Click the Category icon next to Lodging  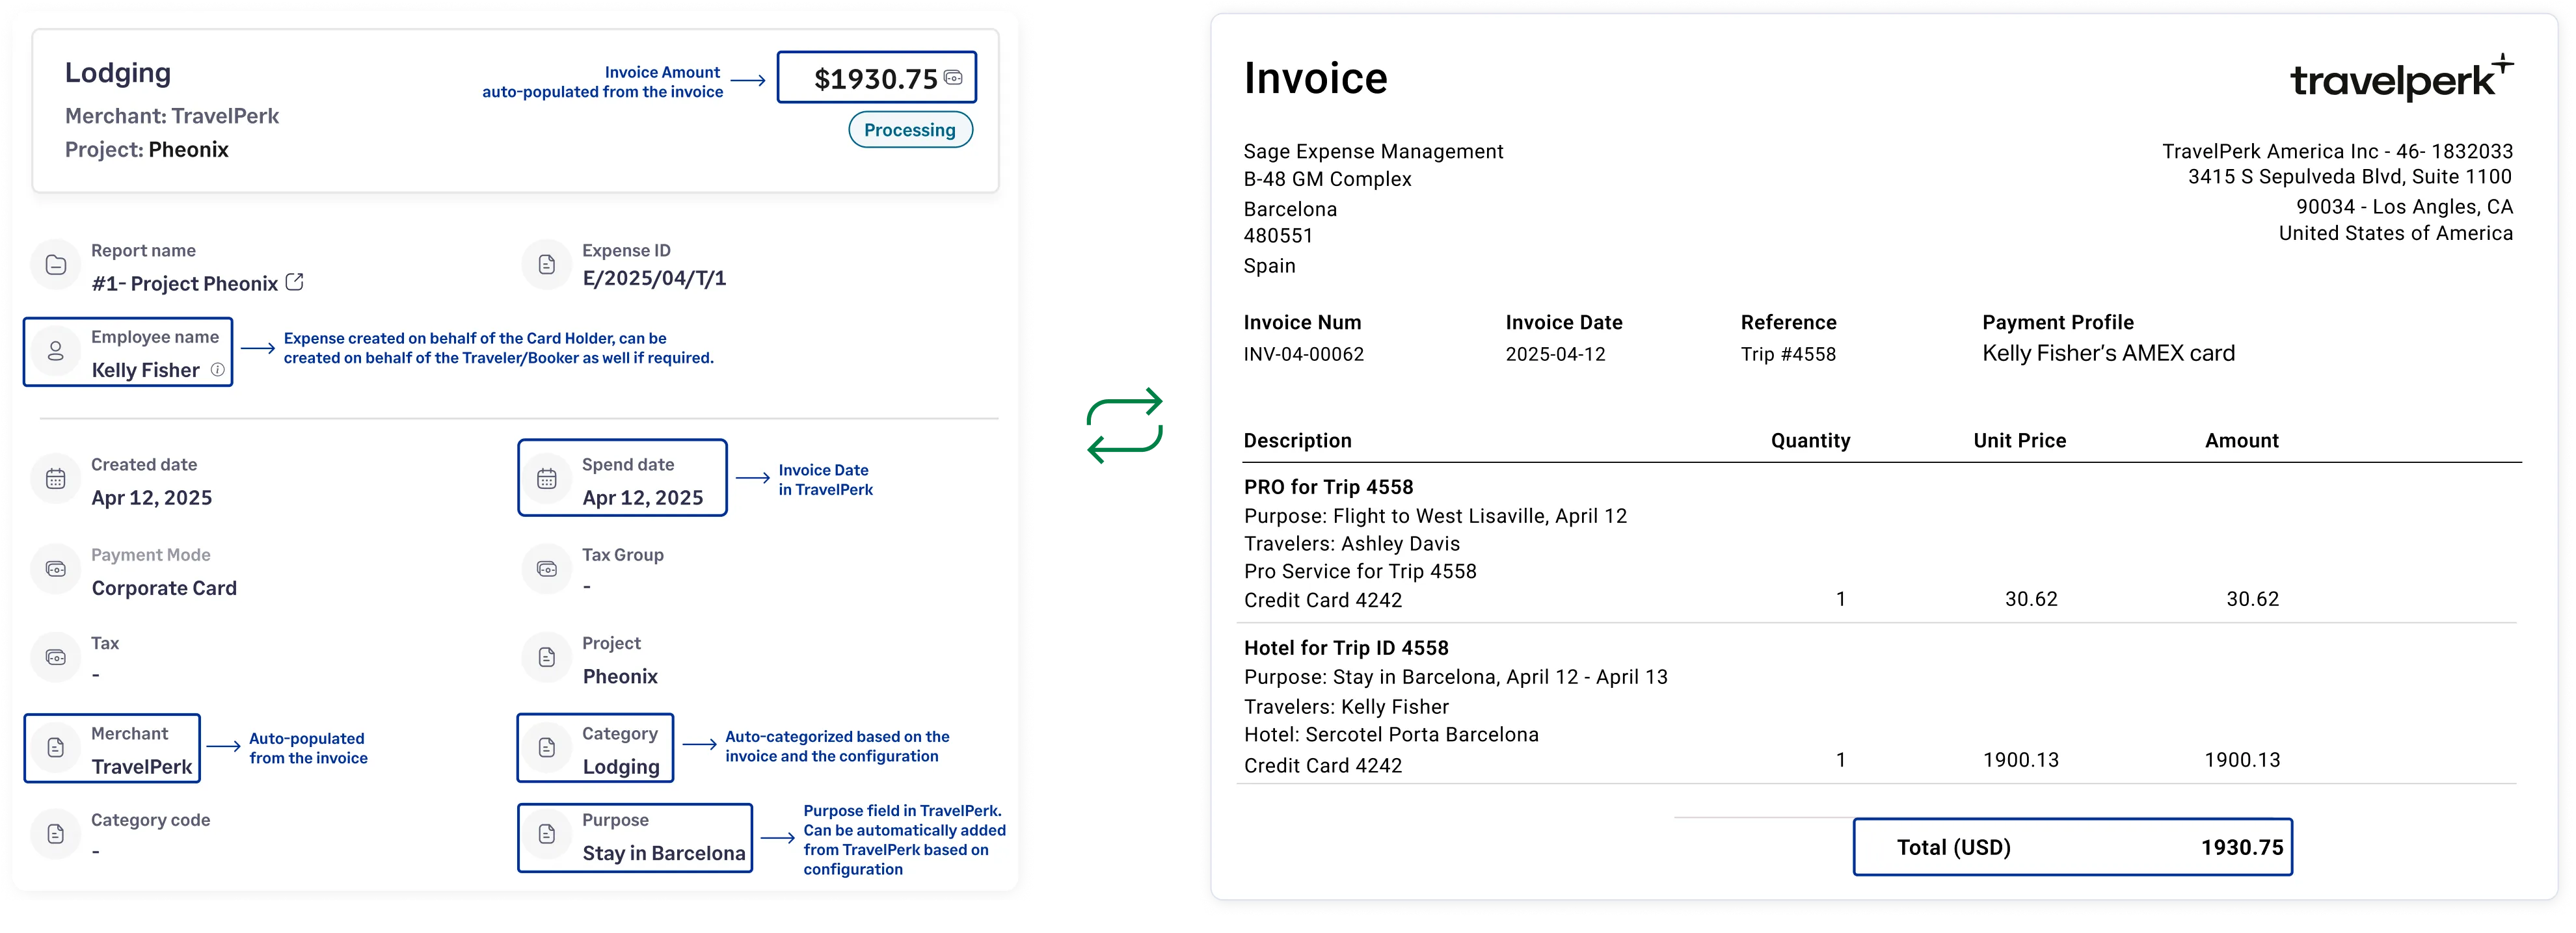point(547,747)
